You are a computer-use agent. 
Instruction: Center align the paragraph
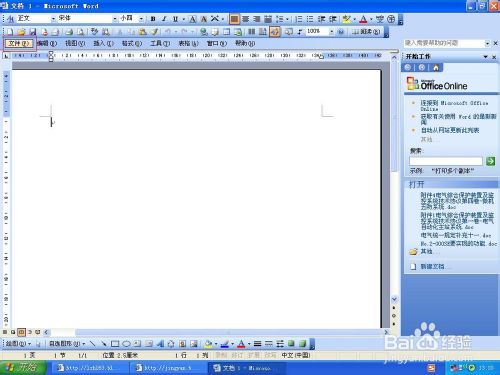click(x=246, y=19)
